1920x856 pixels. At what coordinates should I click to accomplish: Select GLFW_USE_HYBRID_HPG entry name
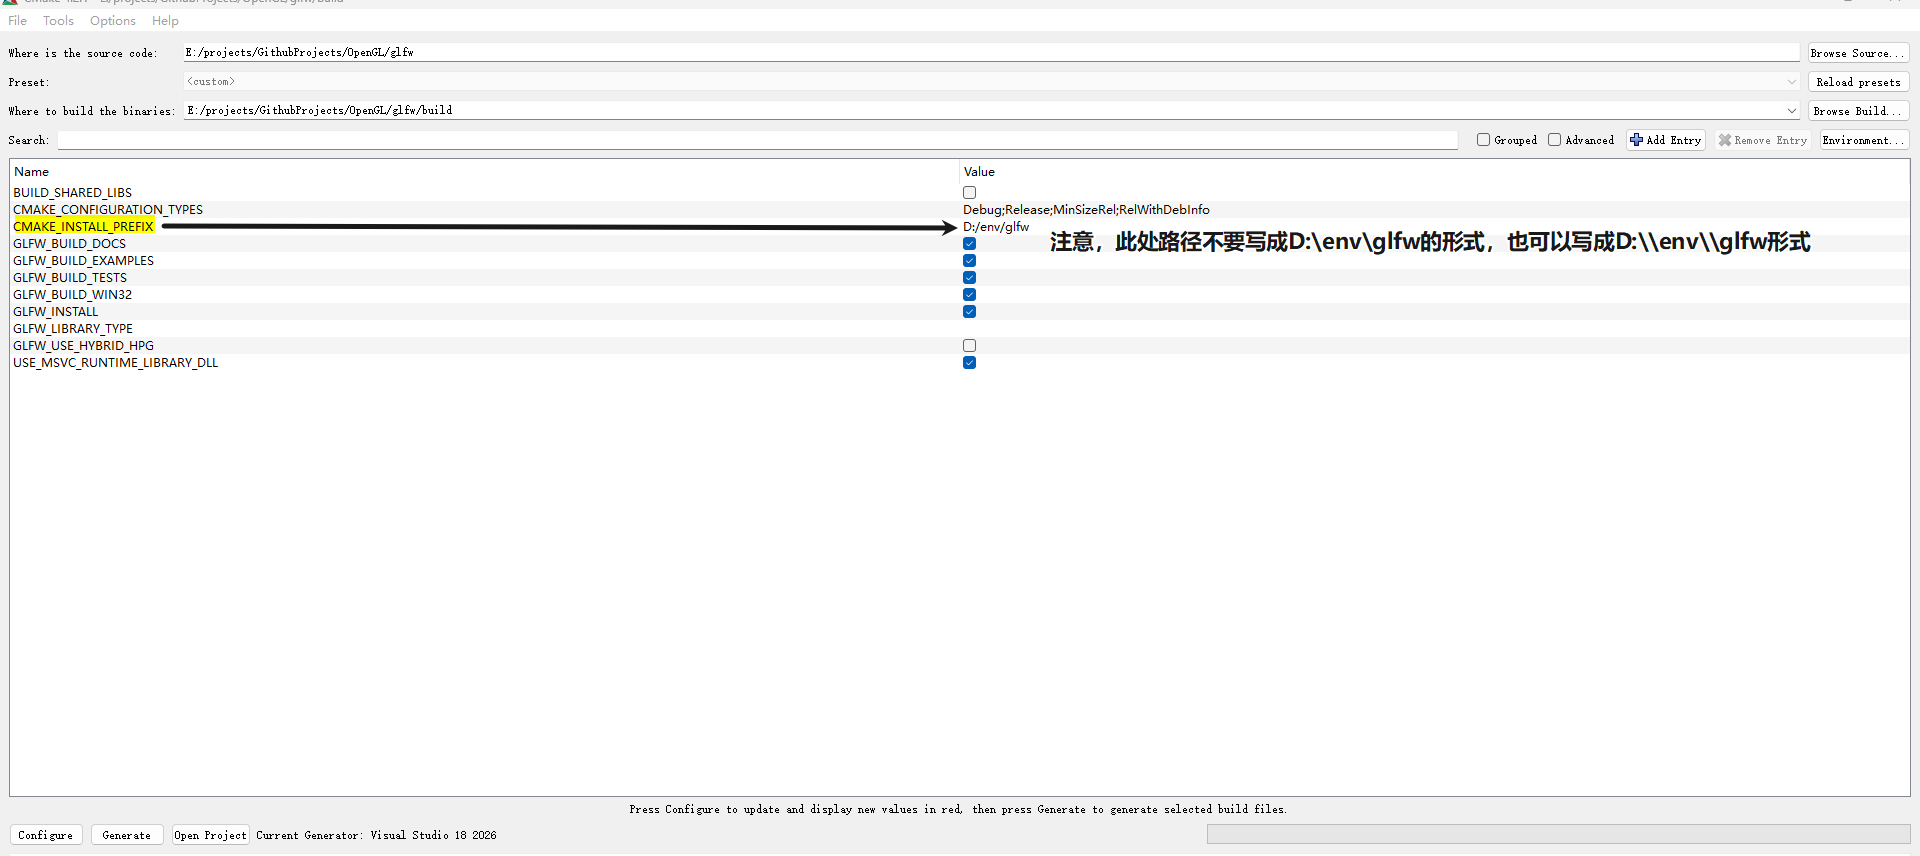click(x=84, y=346)
